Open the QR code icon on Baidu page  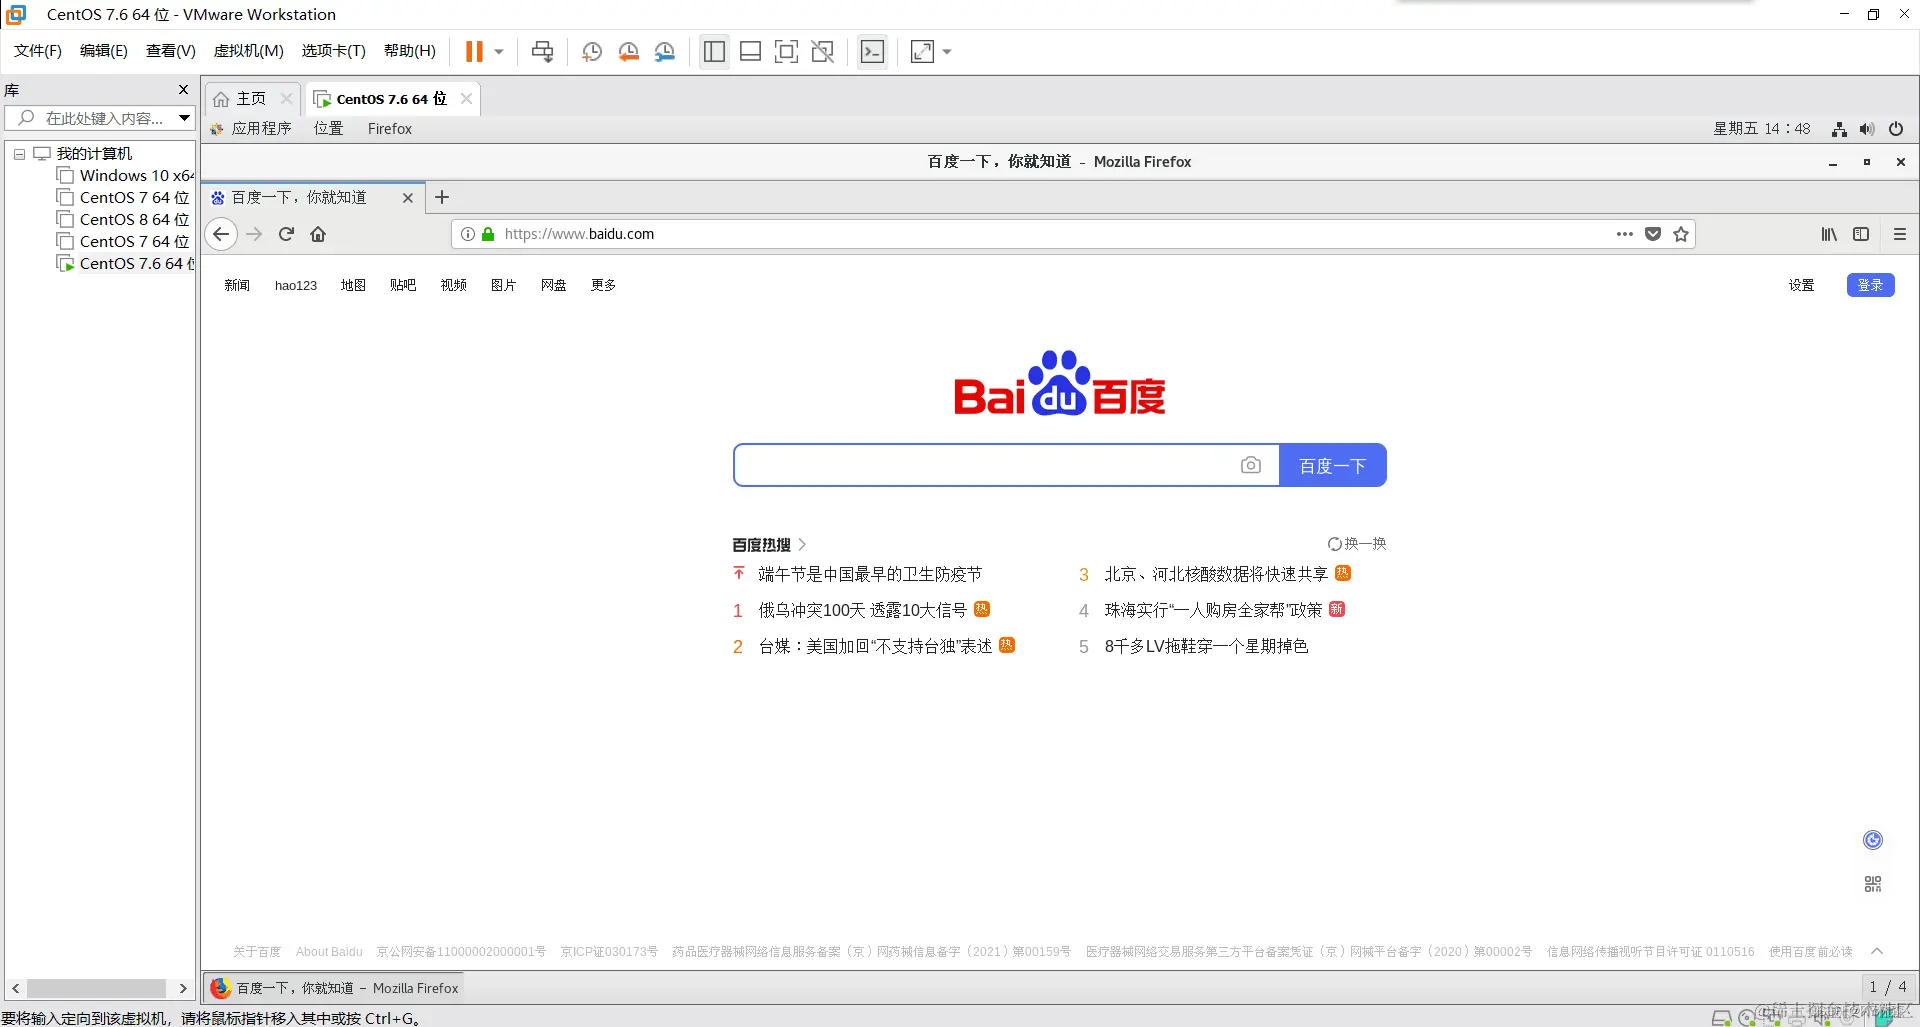click(1873, 884)
